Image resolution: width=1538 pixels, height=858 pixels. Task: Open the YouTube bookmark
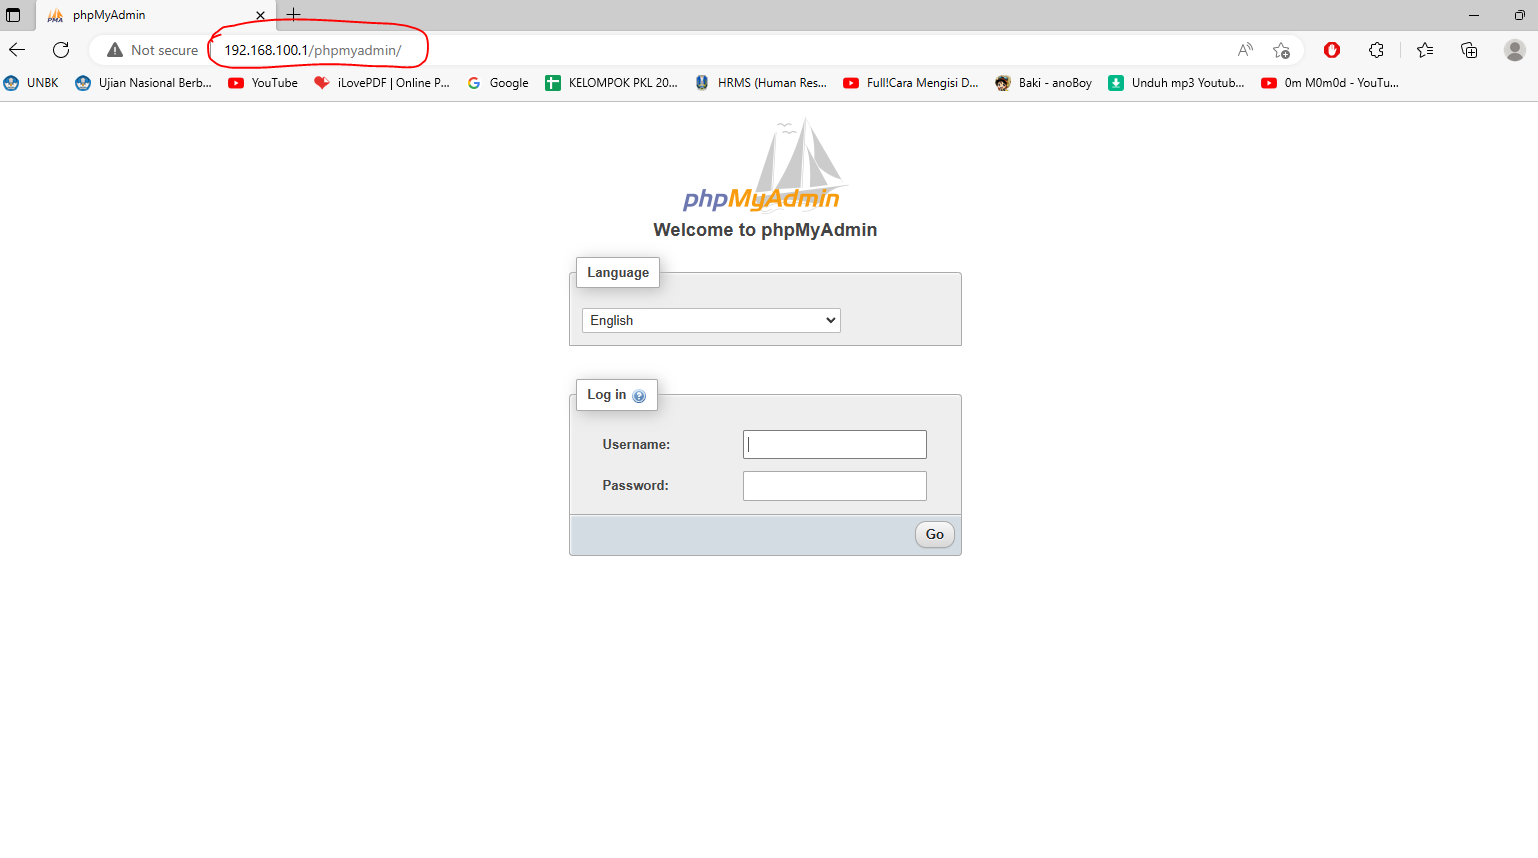tap(262, 83)
